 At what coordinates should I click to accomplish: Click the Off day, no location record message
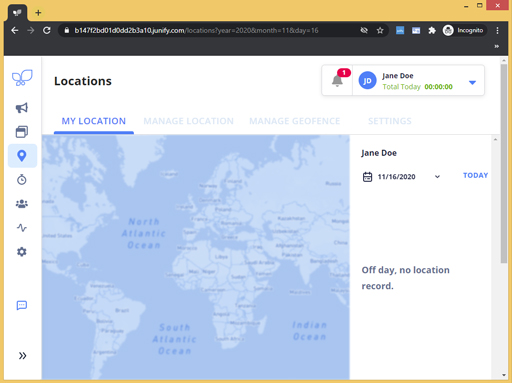point(406,278)
